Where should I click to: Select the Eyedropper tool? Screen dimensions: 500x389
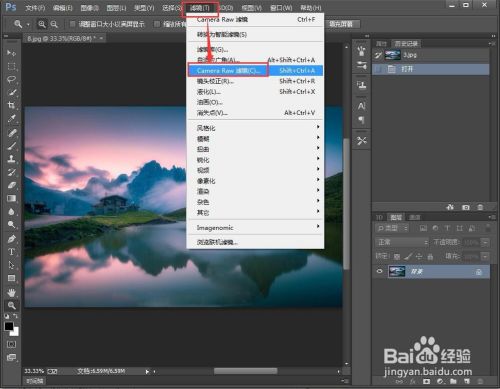[11, 118]
